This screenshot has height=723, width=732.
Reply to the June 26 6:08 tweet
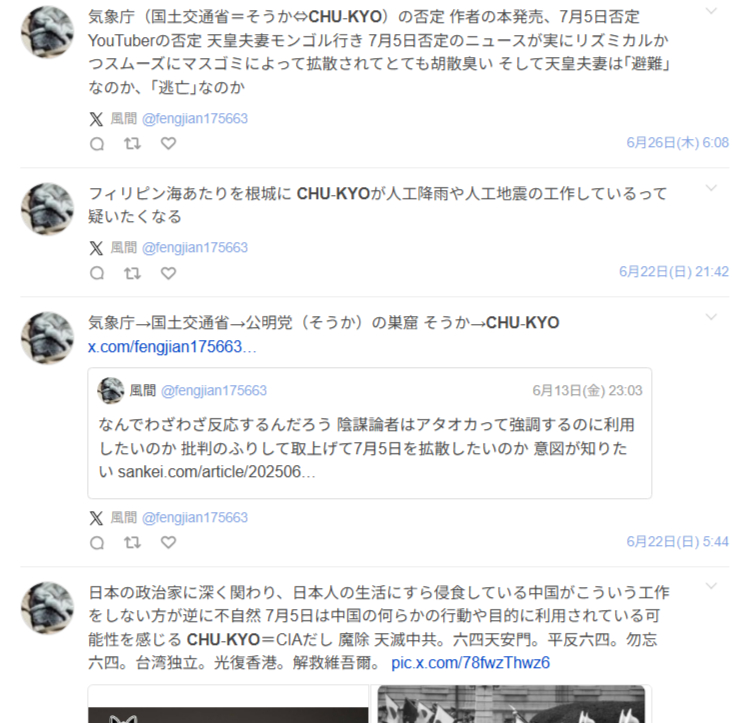point(97,144)
